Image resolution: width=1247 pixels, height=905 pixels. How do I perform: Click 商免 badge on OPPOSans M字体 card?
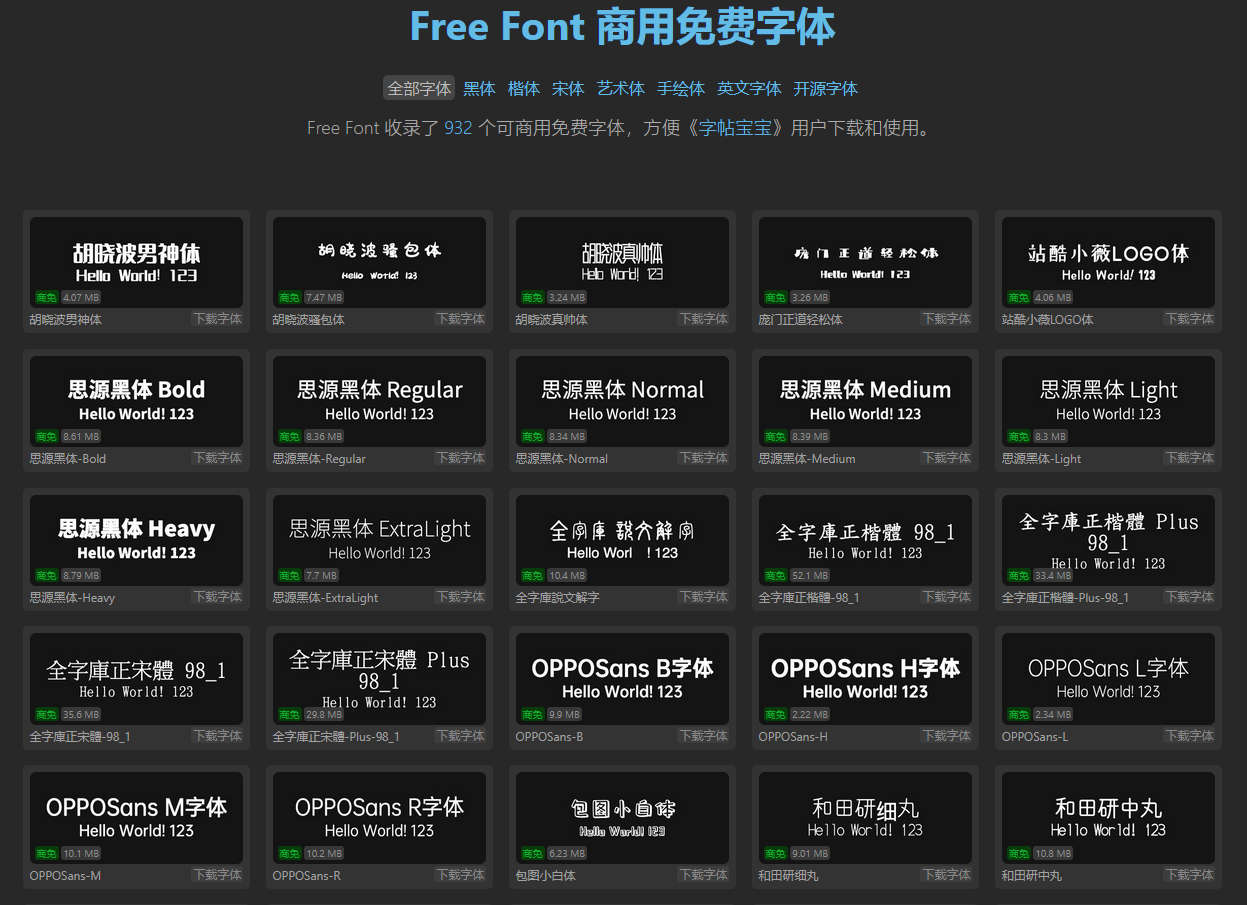pos(46,854)
